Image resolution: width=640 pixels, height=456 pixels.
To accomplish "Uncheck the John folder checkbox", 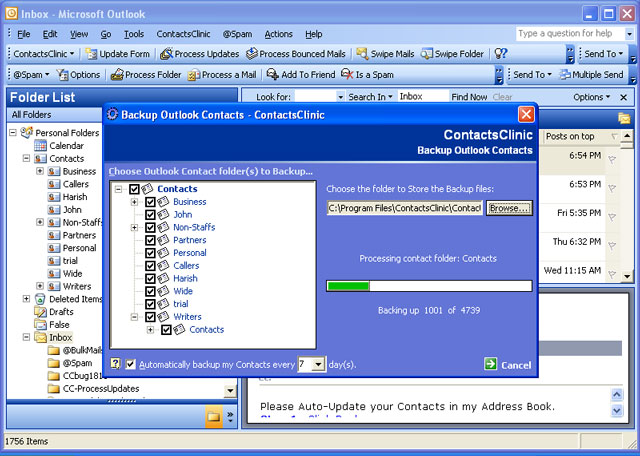I will (150, 214).
